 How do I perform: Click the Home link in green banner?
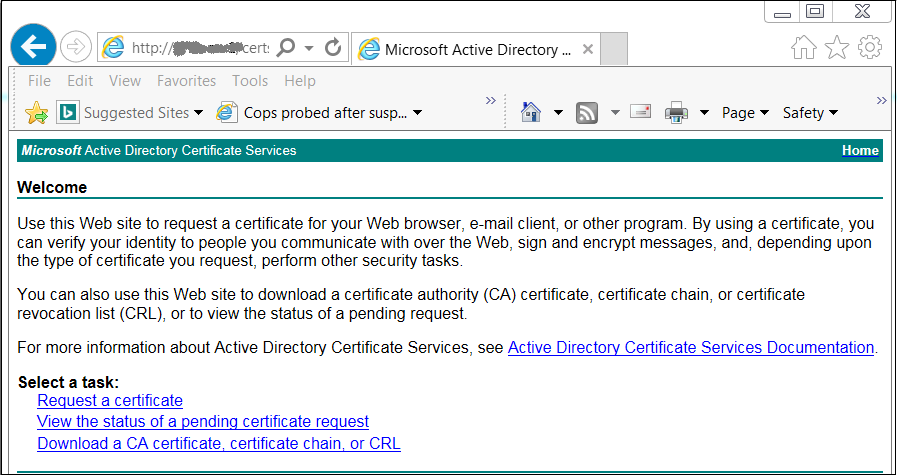[x=860, y=151]
